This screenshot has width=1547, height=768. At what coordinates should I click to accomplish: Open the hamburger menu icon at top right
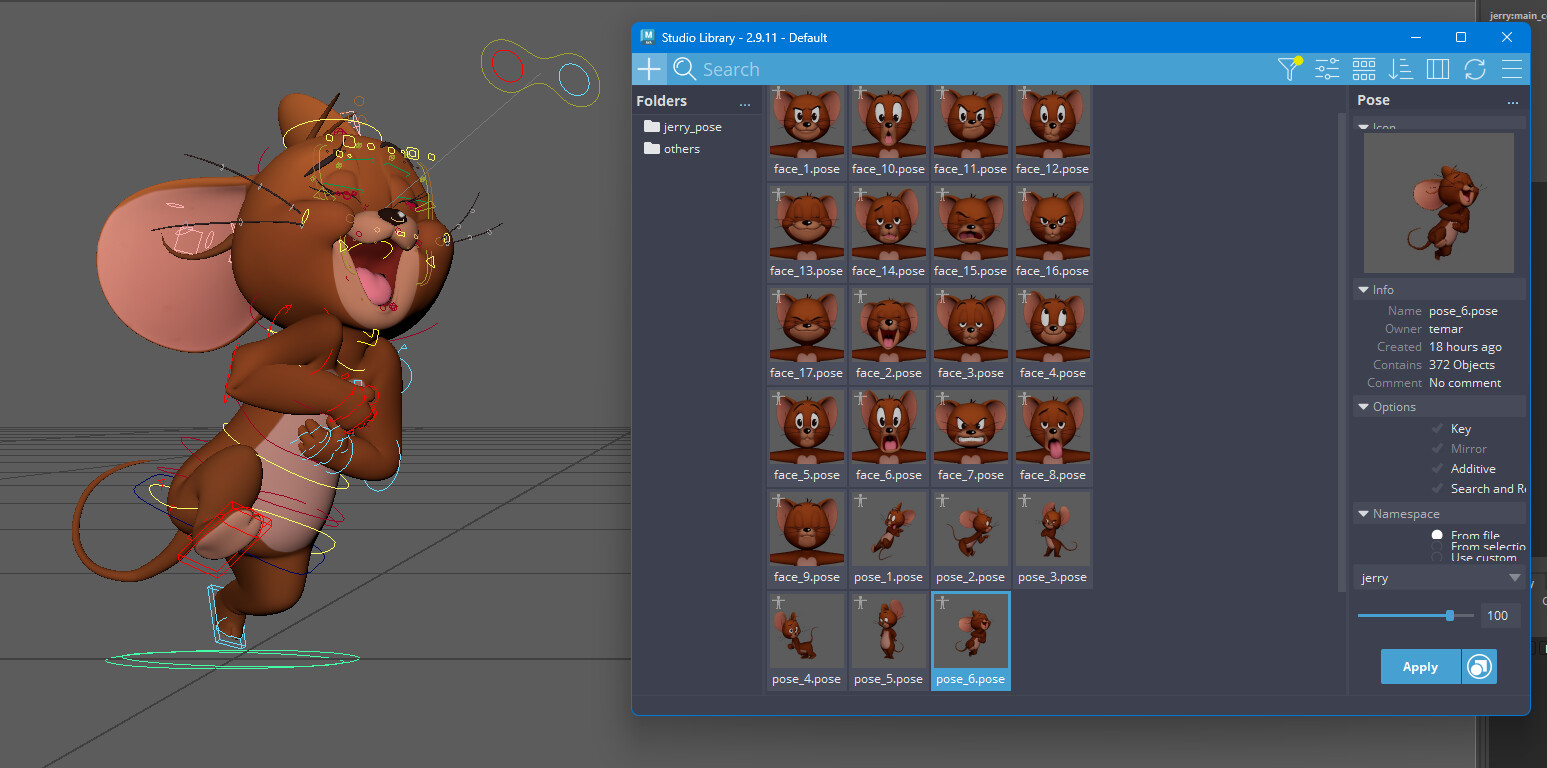[1511, 68]
